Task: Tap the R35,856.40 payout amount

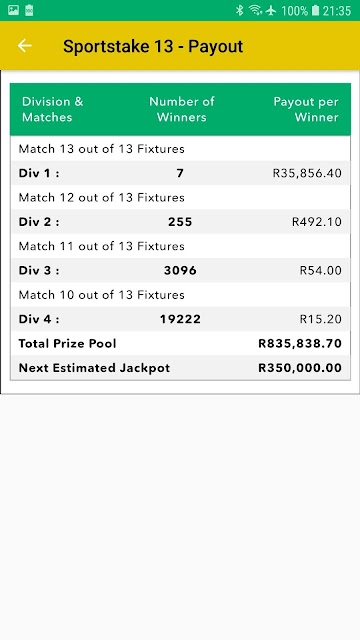Action: coord(307,173)
